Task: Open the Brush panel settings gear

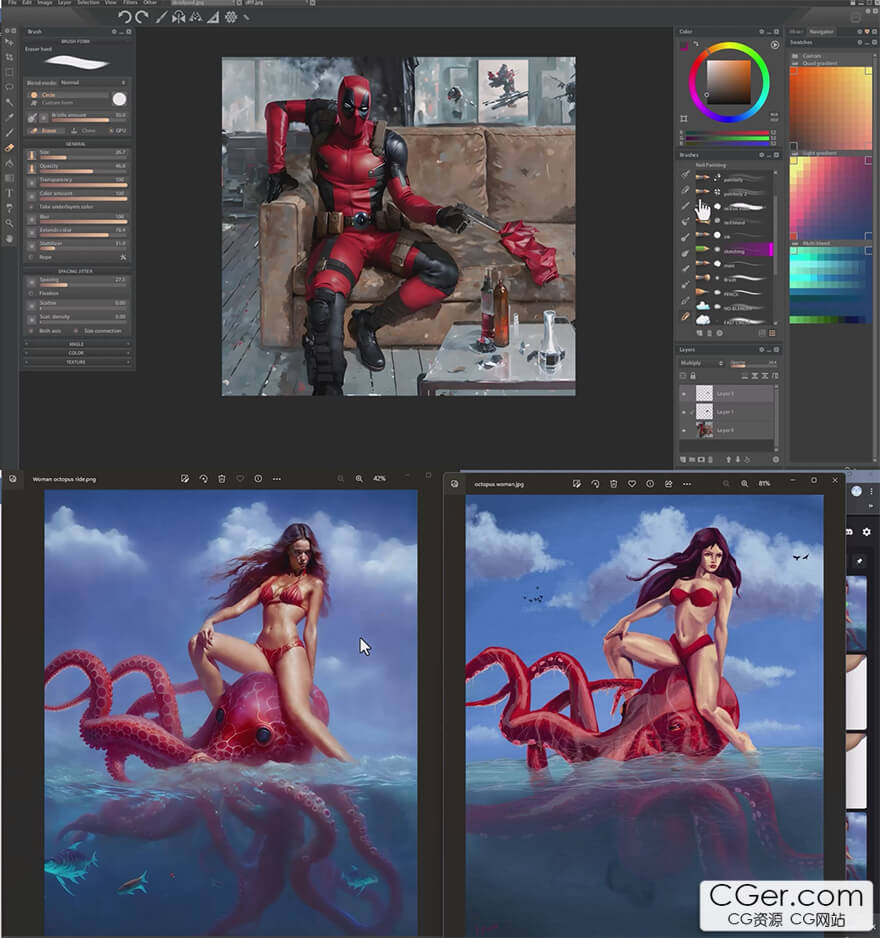Action: (114, 32)
